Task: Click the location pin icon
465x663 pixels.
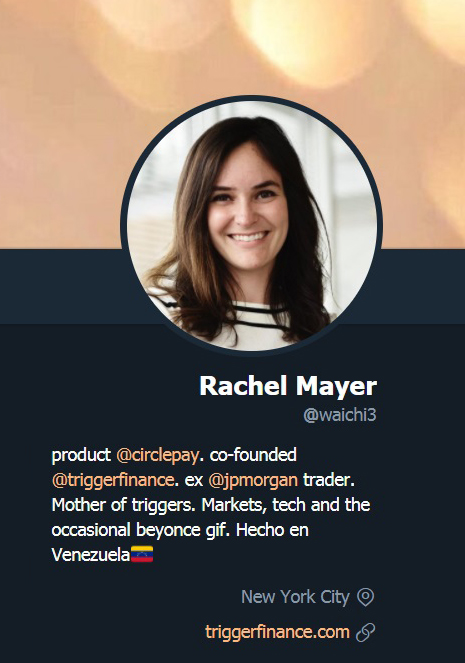Action: point(366,597)
